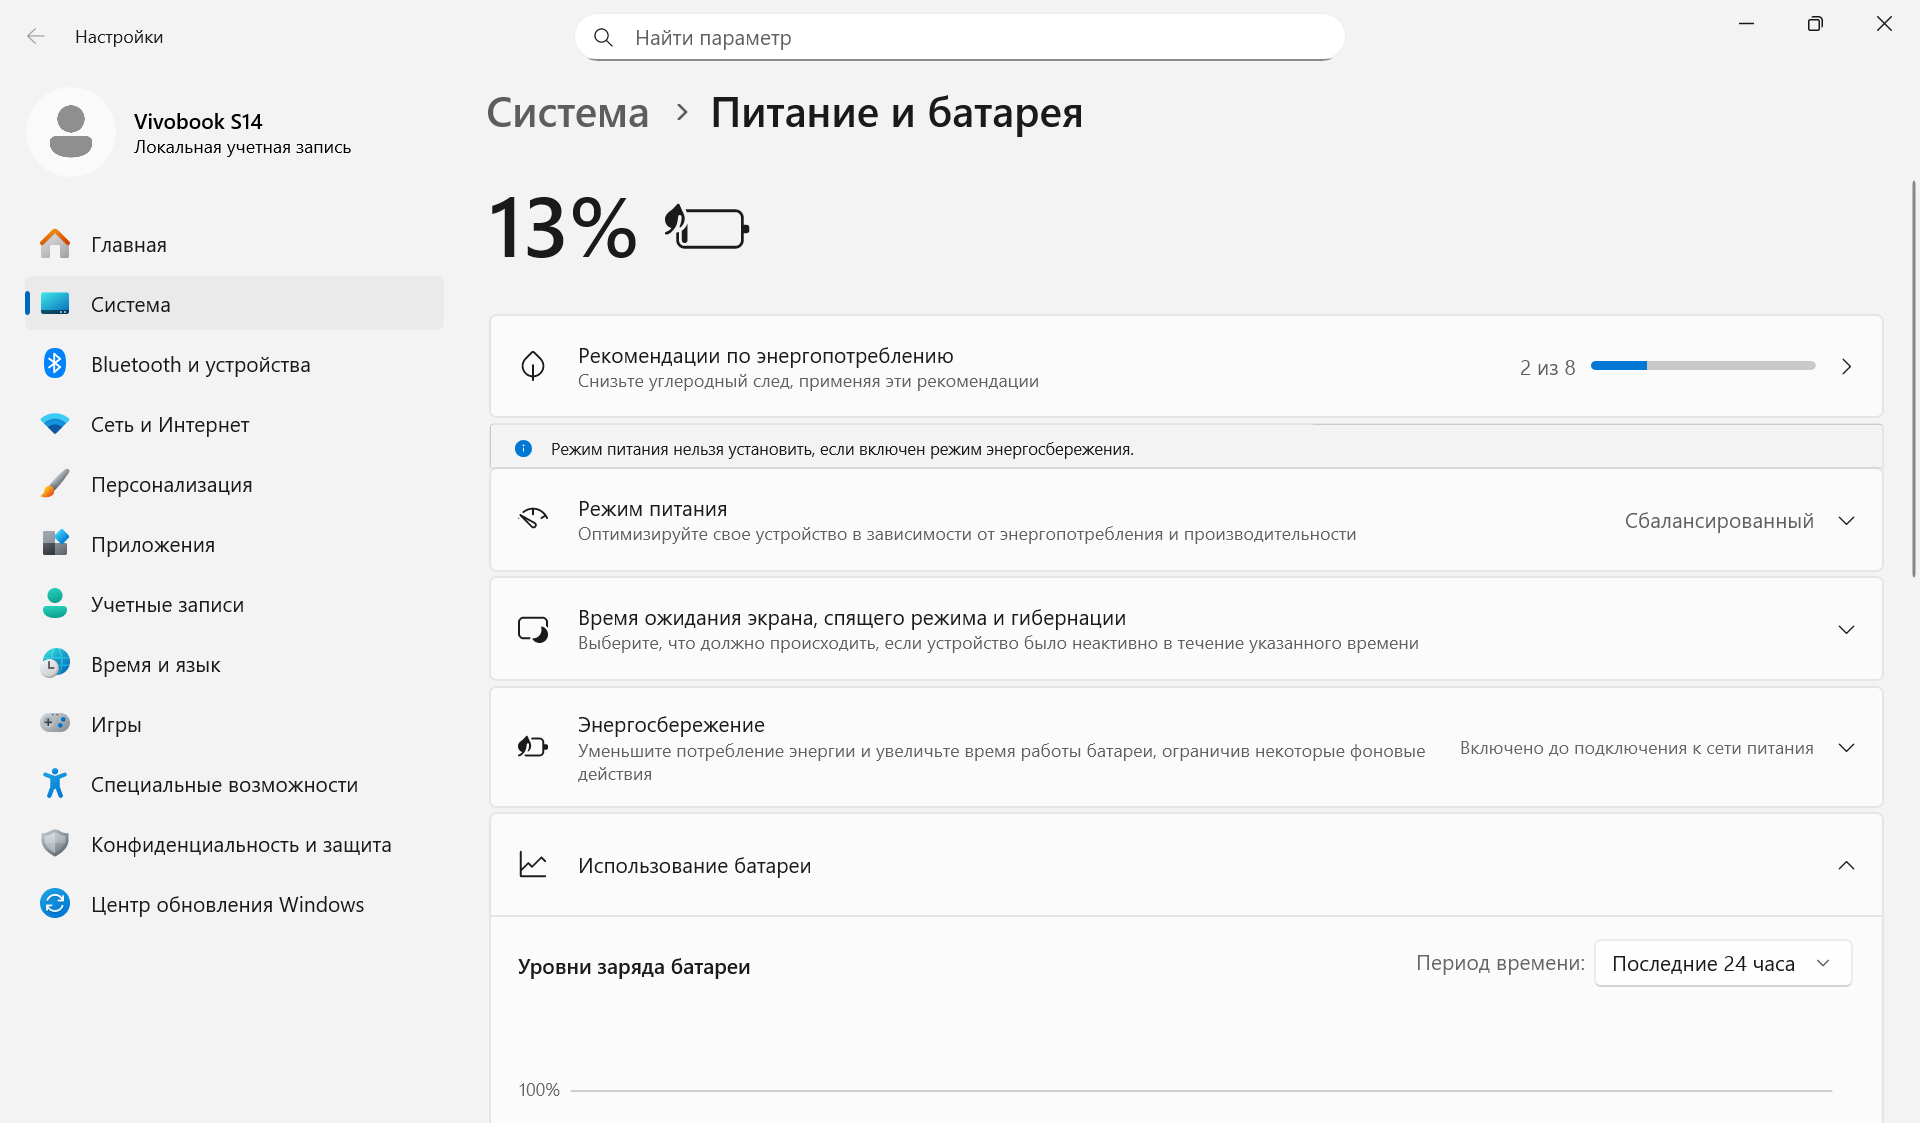
Task: Open Персонализация settings
Action: [234, 484]
